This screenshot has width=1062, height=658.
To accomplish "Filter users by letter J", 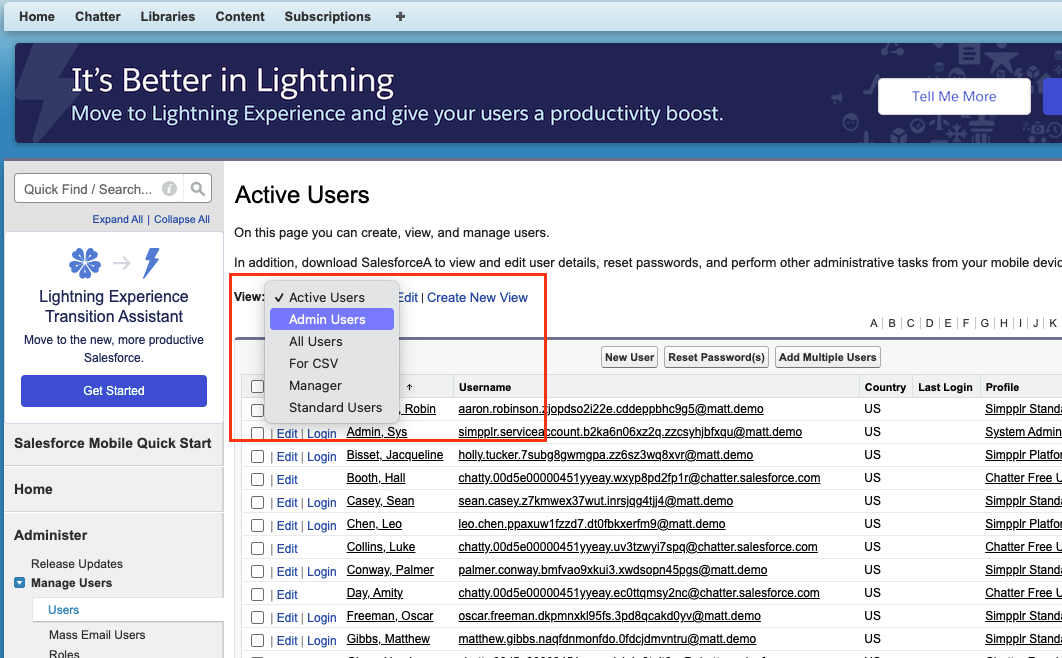I will pos(1036,323).
